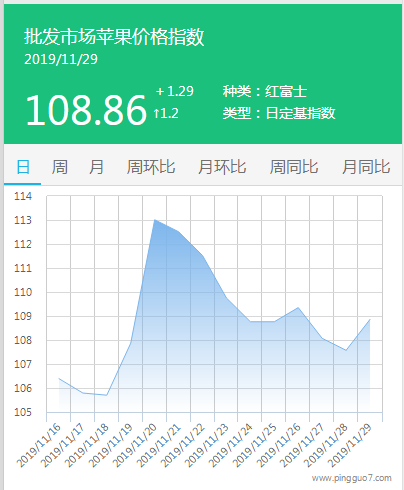Screen dimensions: 404x490
Task: Click the chart peak at 2019/11/20
Action: tap(154, 220)
